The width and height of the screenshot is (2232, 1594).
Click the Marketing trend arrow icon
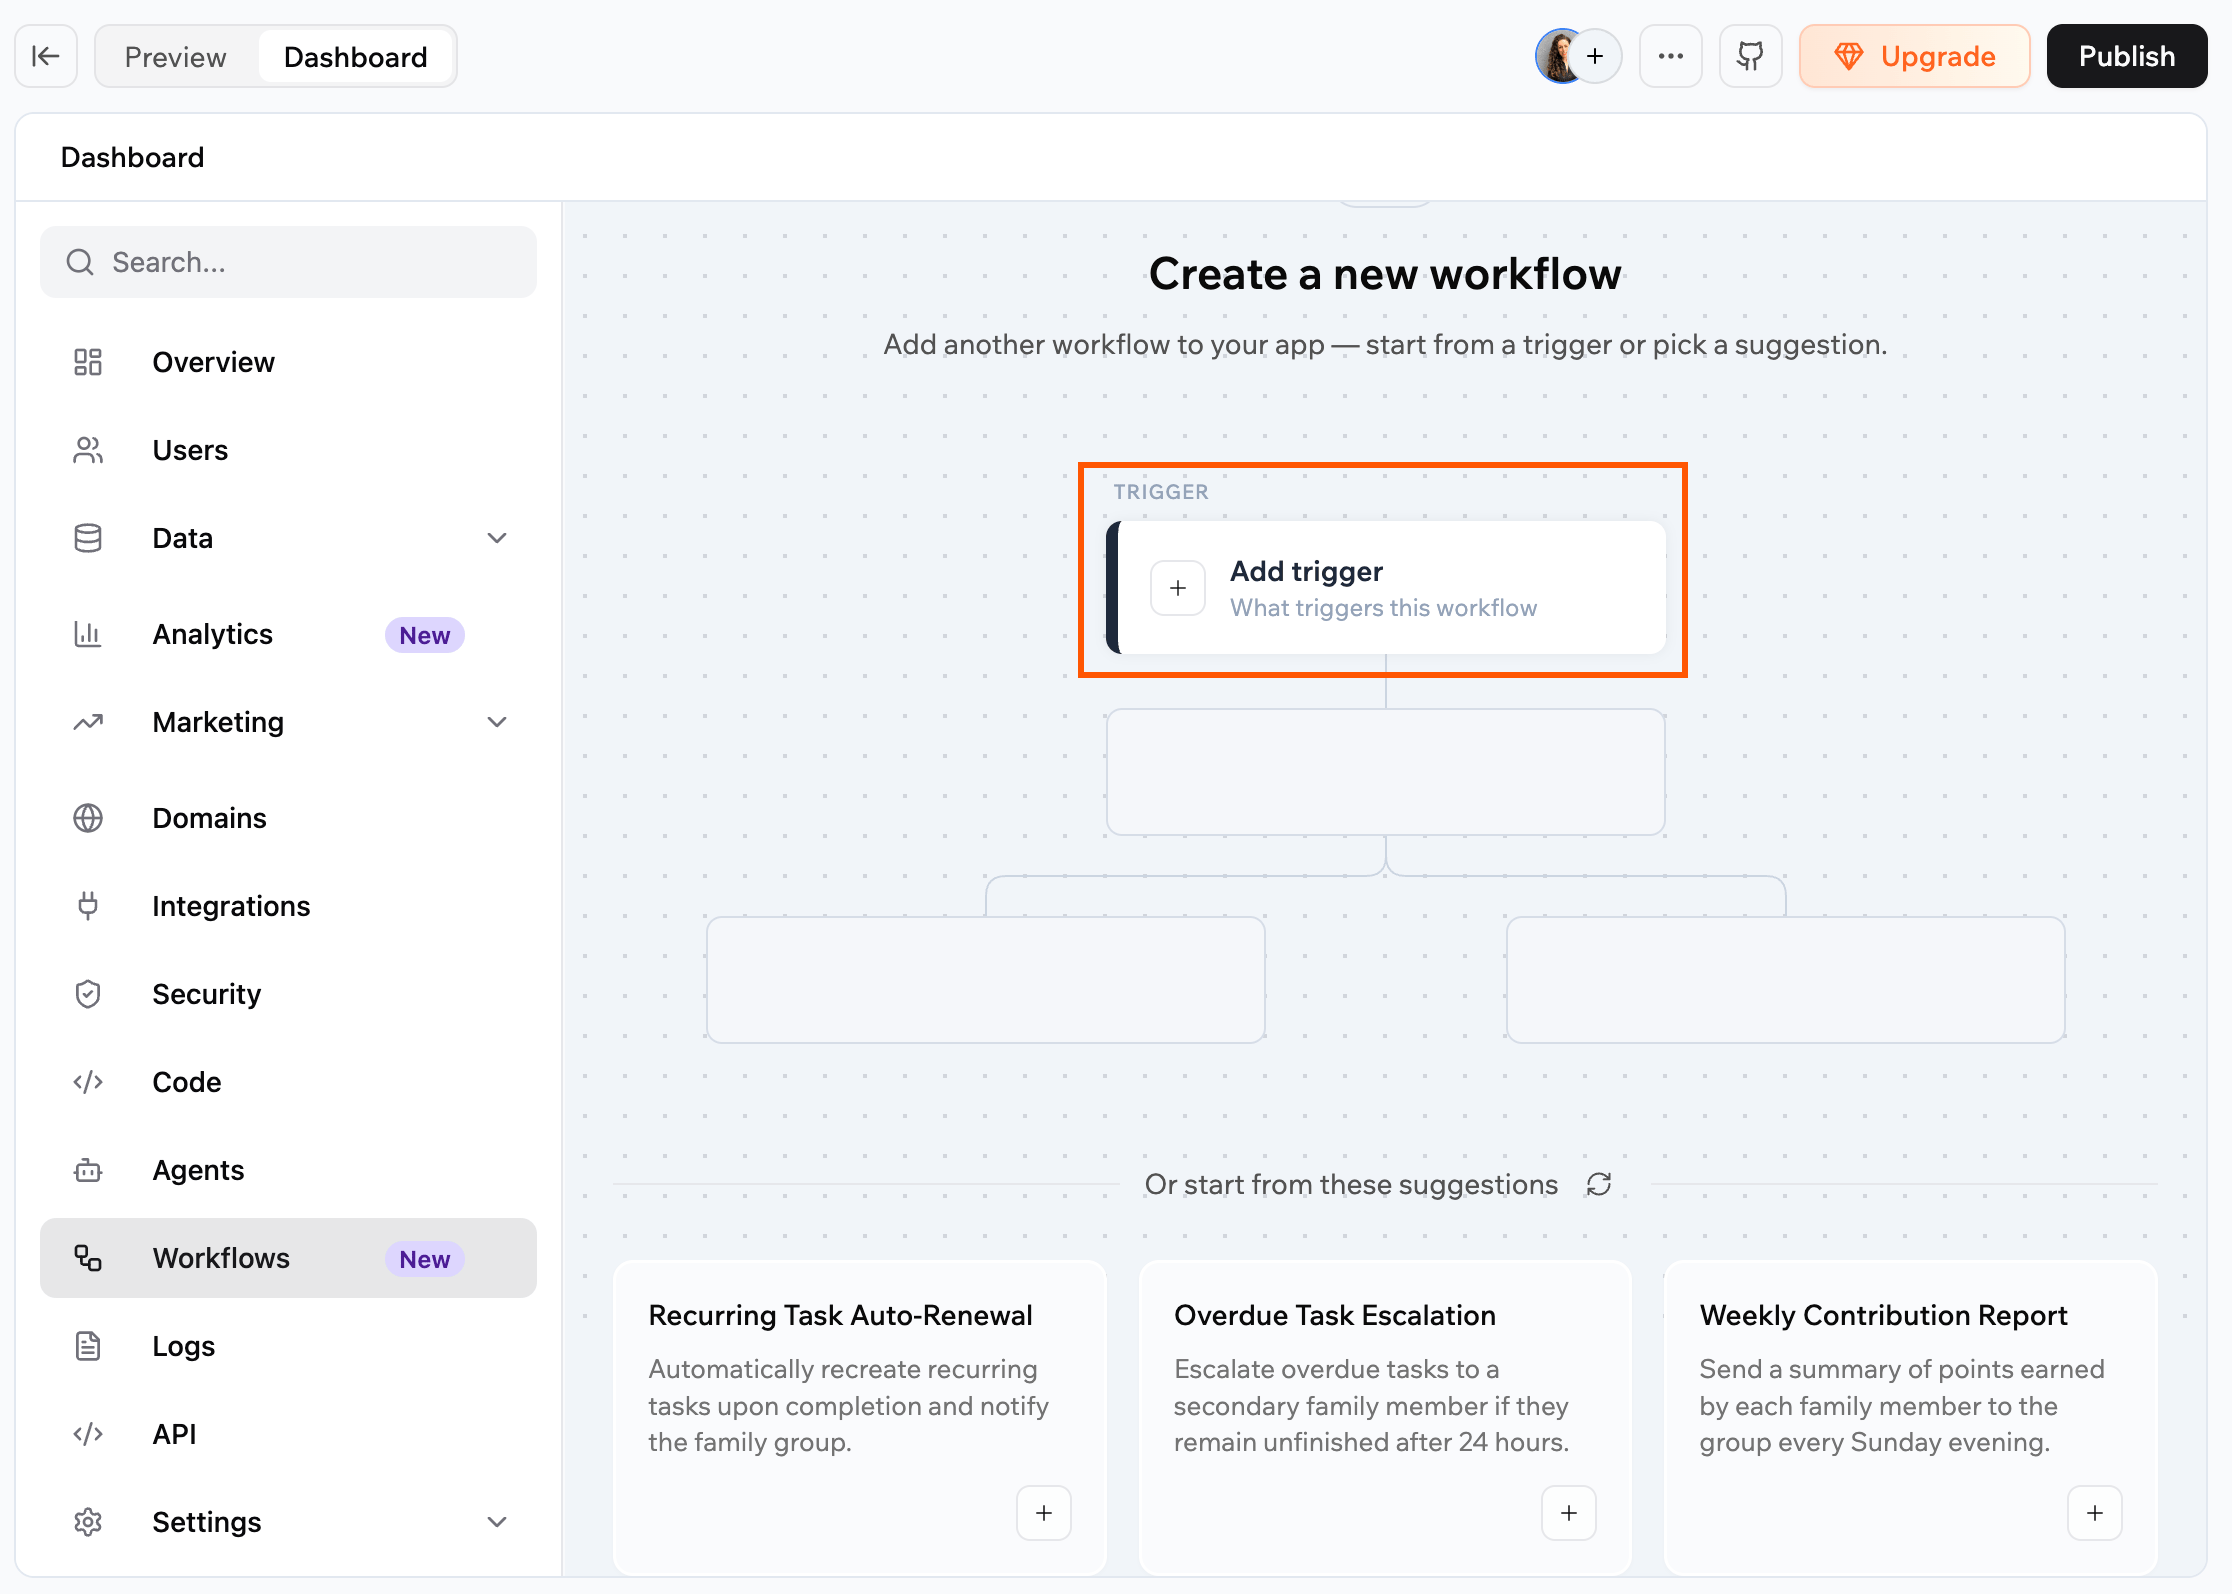point(88,722)
